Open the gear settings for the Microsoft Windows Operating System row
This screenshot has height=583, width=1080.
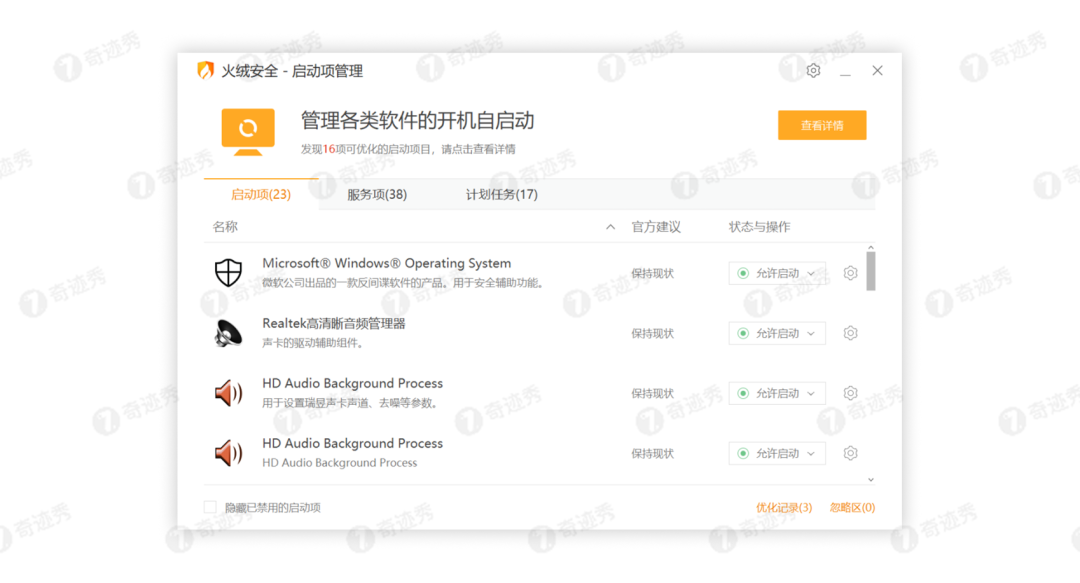pyautogui.click(x=851, y=273)
